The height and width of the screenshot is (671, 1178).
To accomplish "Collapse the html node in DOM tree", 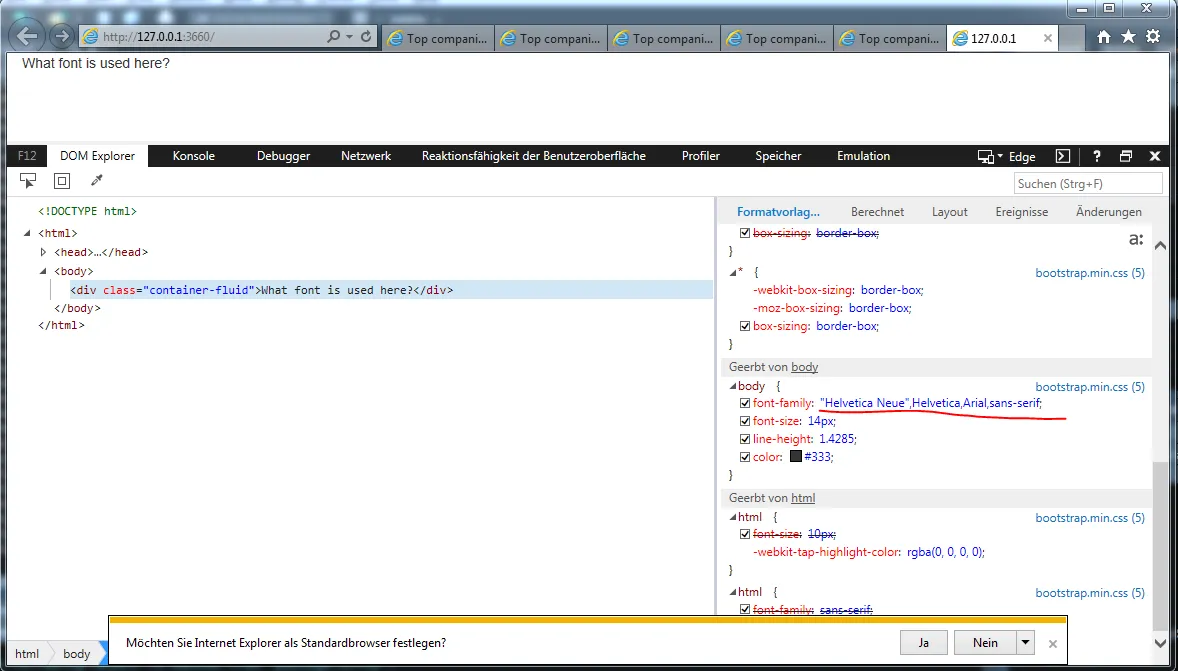I will (x=28, y=234).
